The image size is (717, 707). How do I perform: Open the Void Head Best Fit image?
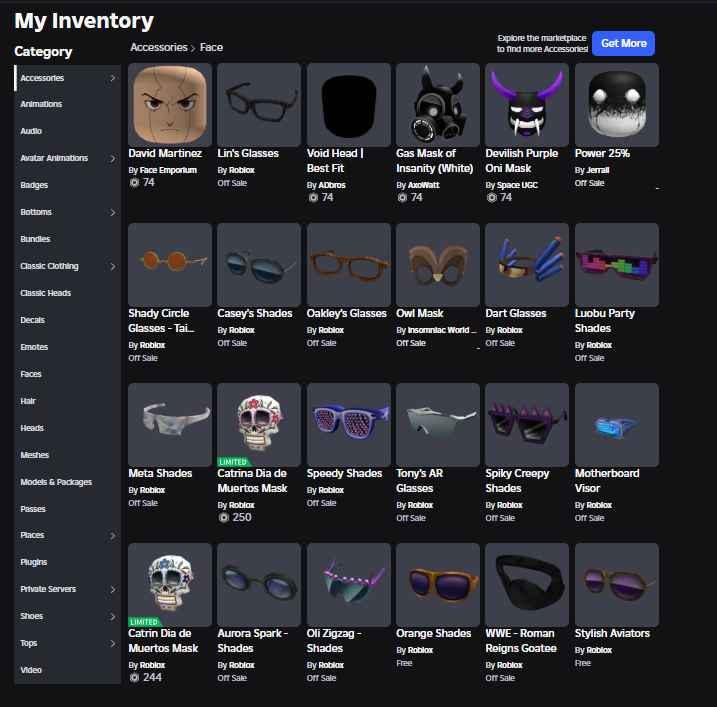click(348, 105)
